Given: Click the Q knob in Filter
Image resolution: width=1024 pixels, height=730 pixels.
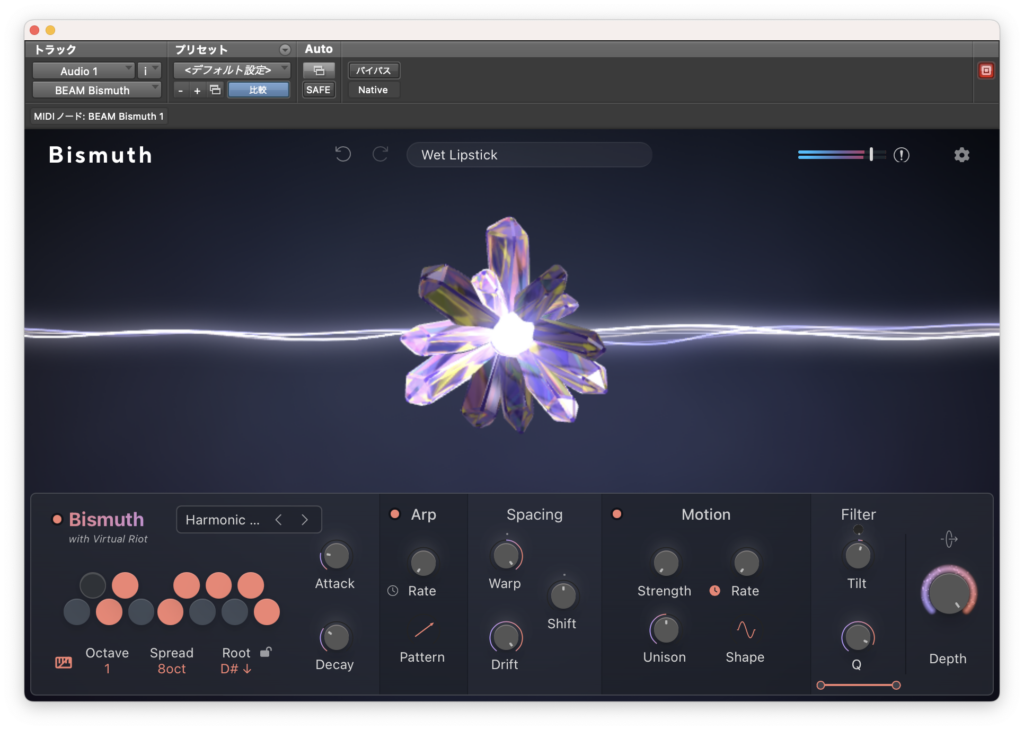Looking at the screenshot, I should [857, 637].
